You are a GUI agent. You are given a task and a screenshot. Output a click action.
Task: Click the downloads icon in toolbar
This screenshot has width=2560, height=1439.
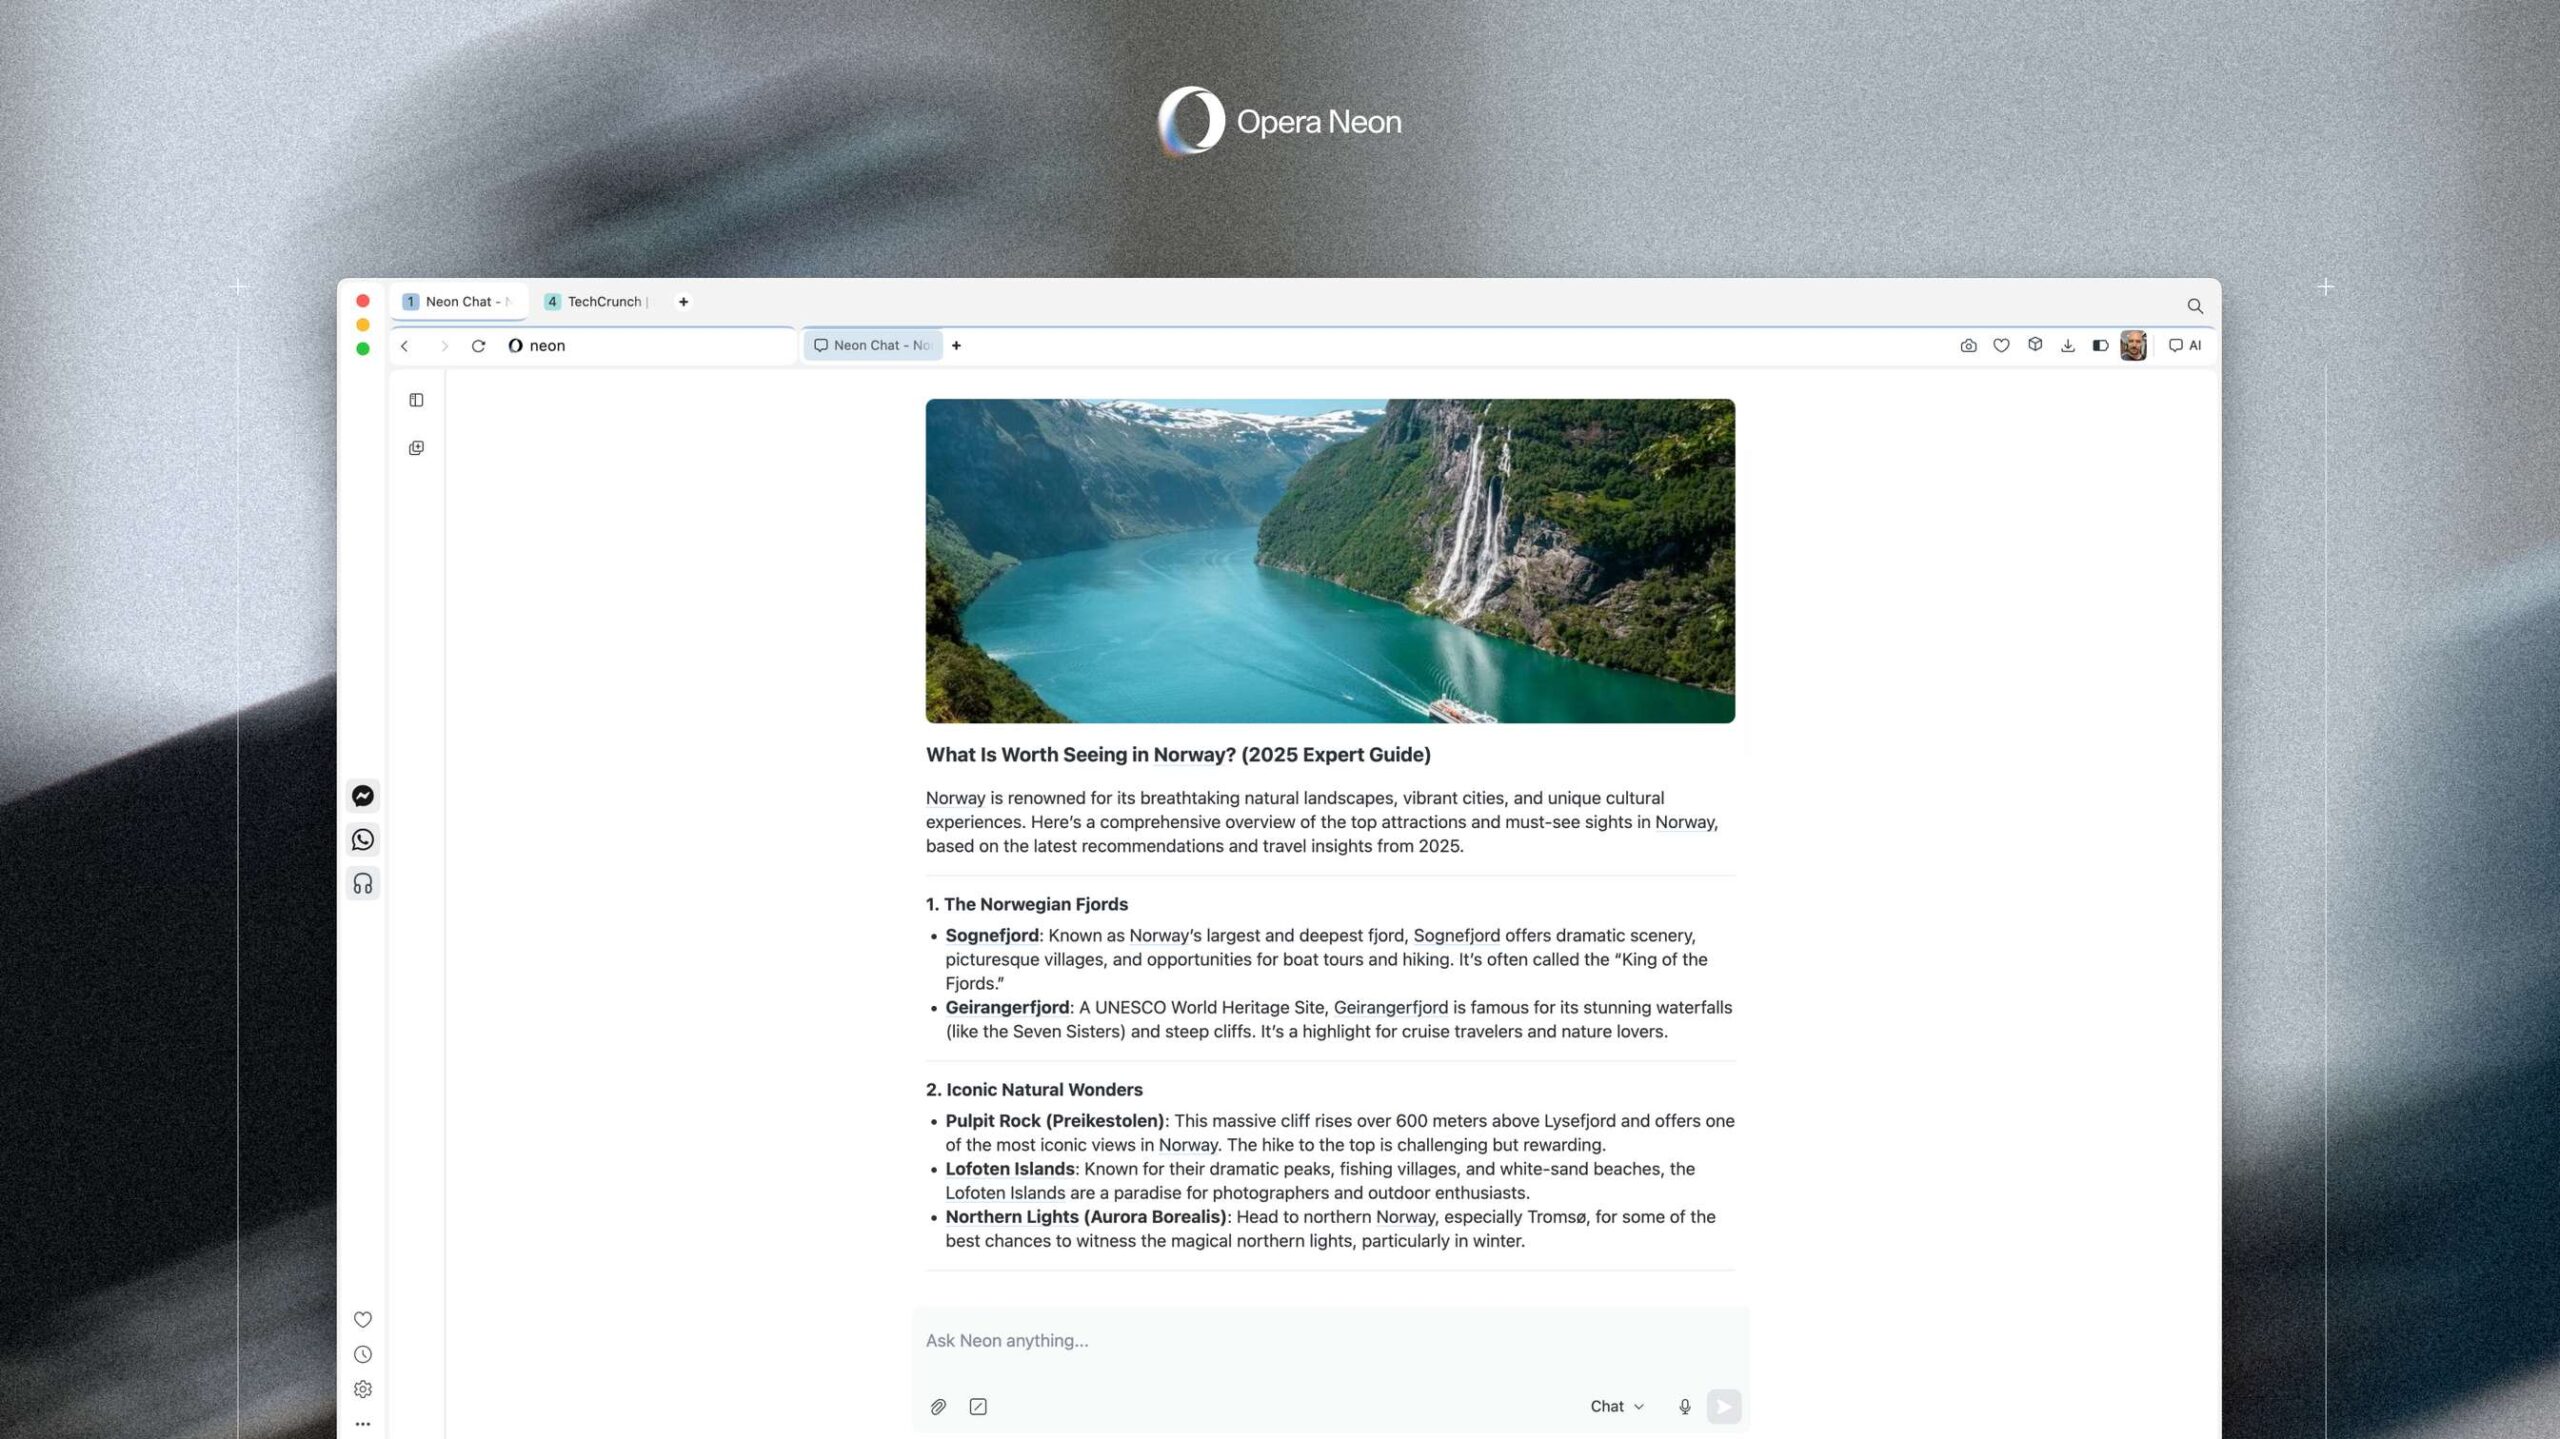point(2067,346)
